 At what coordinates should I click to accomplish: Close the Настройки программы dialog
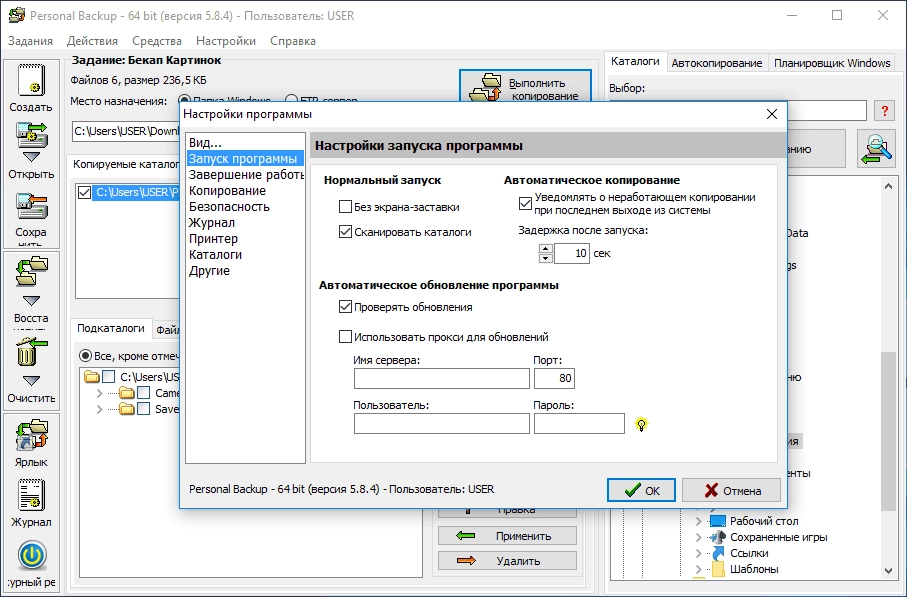(772, 114)
